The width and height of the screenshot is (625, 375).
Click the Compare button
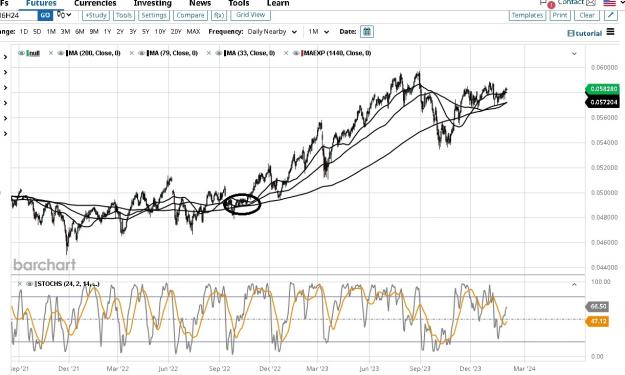[190, 15]
